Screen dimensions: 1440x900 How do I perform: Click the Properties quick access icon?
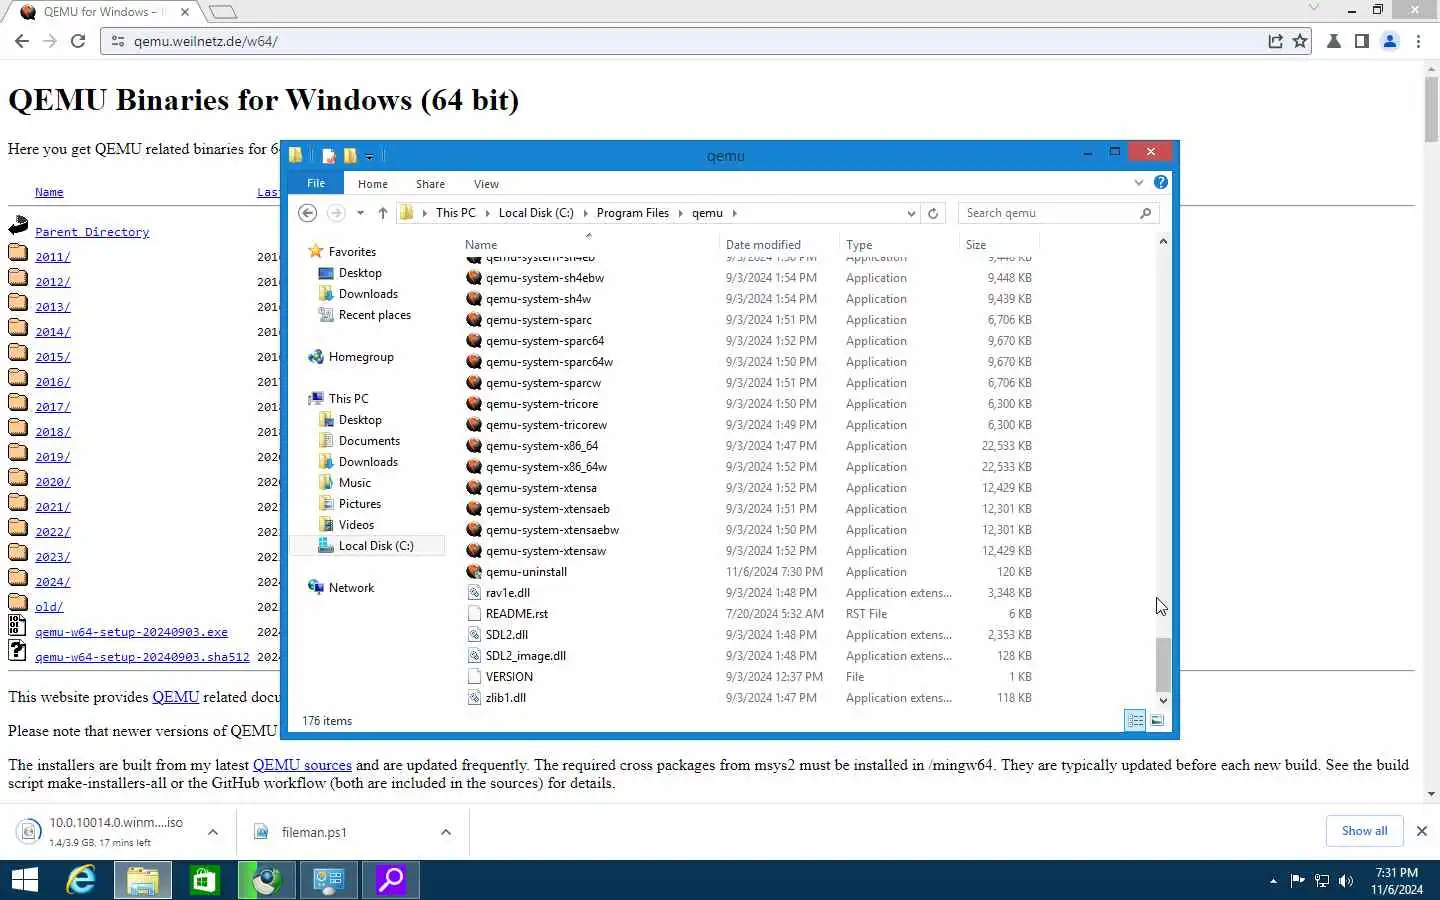click(328, 156)
